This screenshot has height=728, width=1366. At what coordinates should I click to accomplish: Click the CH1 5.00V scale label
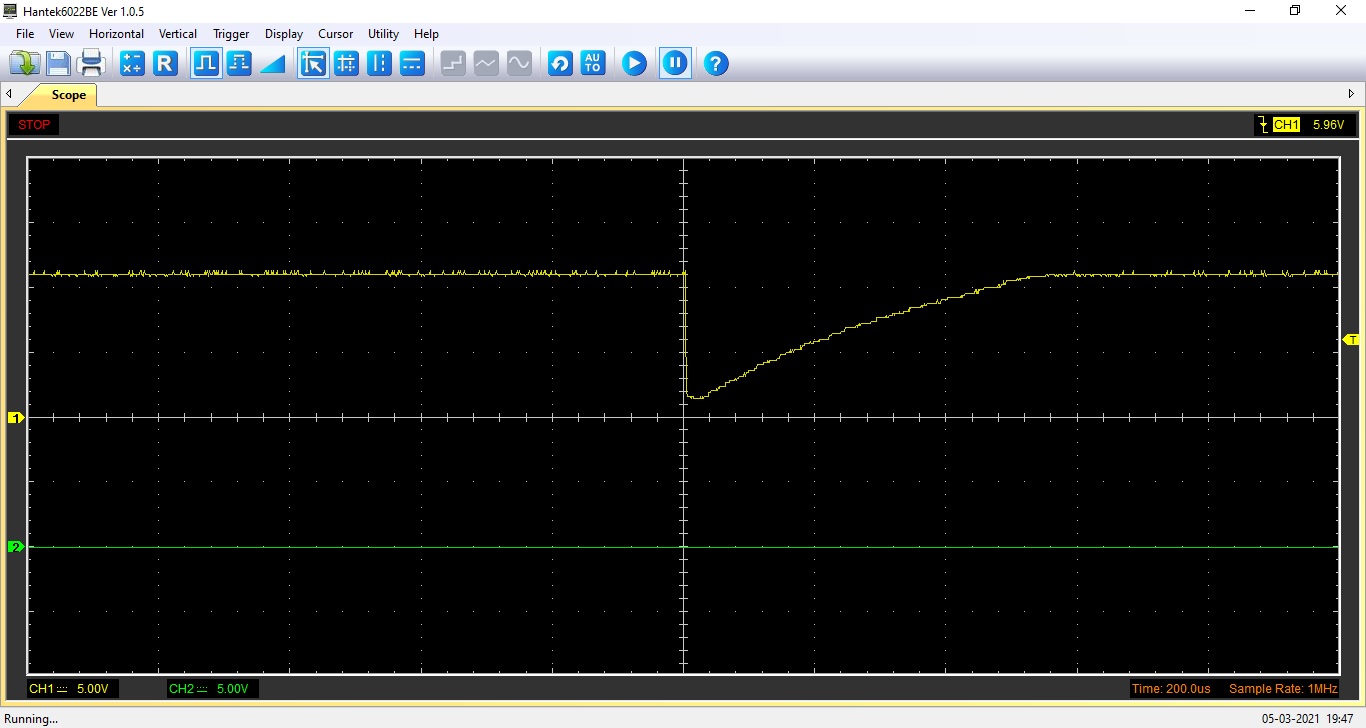[72, 689]
